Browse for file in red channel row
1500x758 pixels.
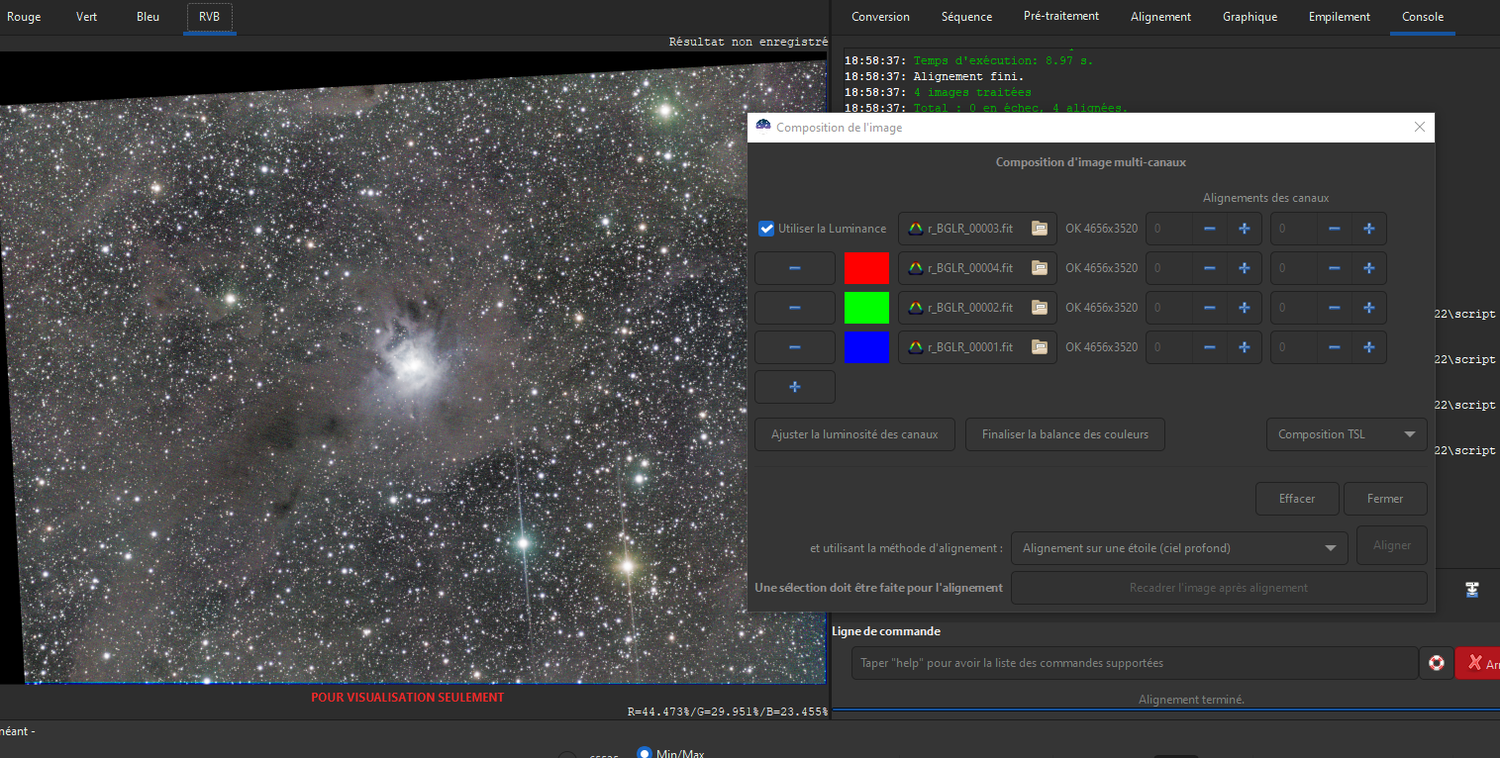click(1039, 268)
